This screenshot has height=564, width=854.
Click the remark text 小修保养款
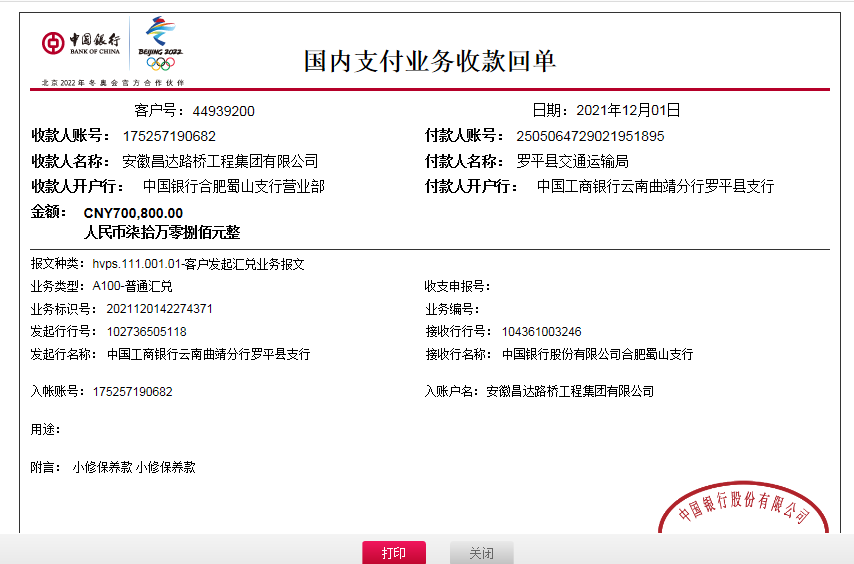pos(102,467)
